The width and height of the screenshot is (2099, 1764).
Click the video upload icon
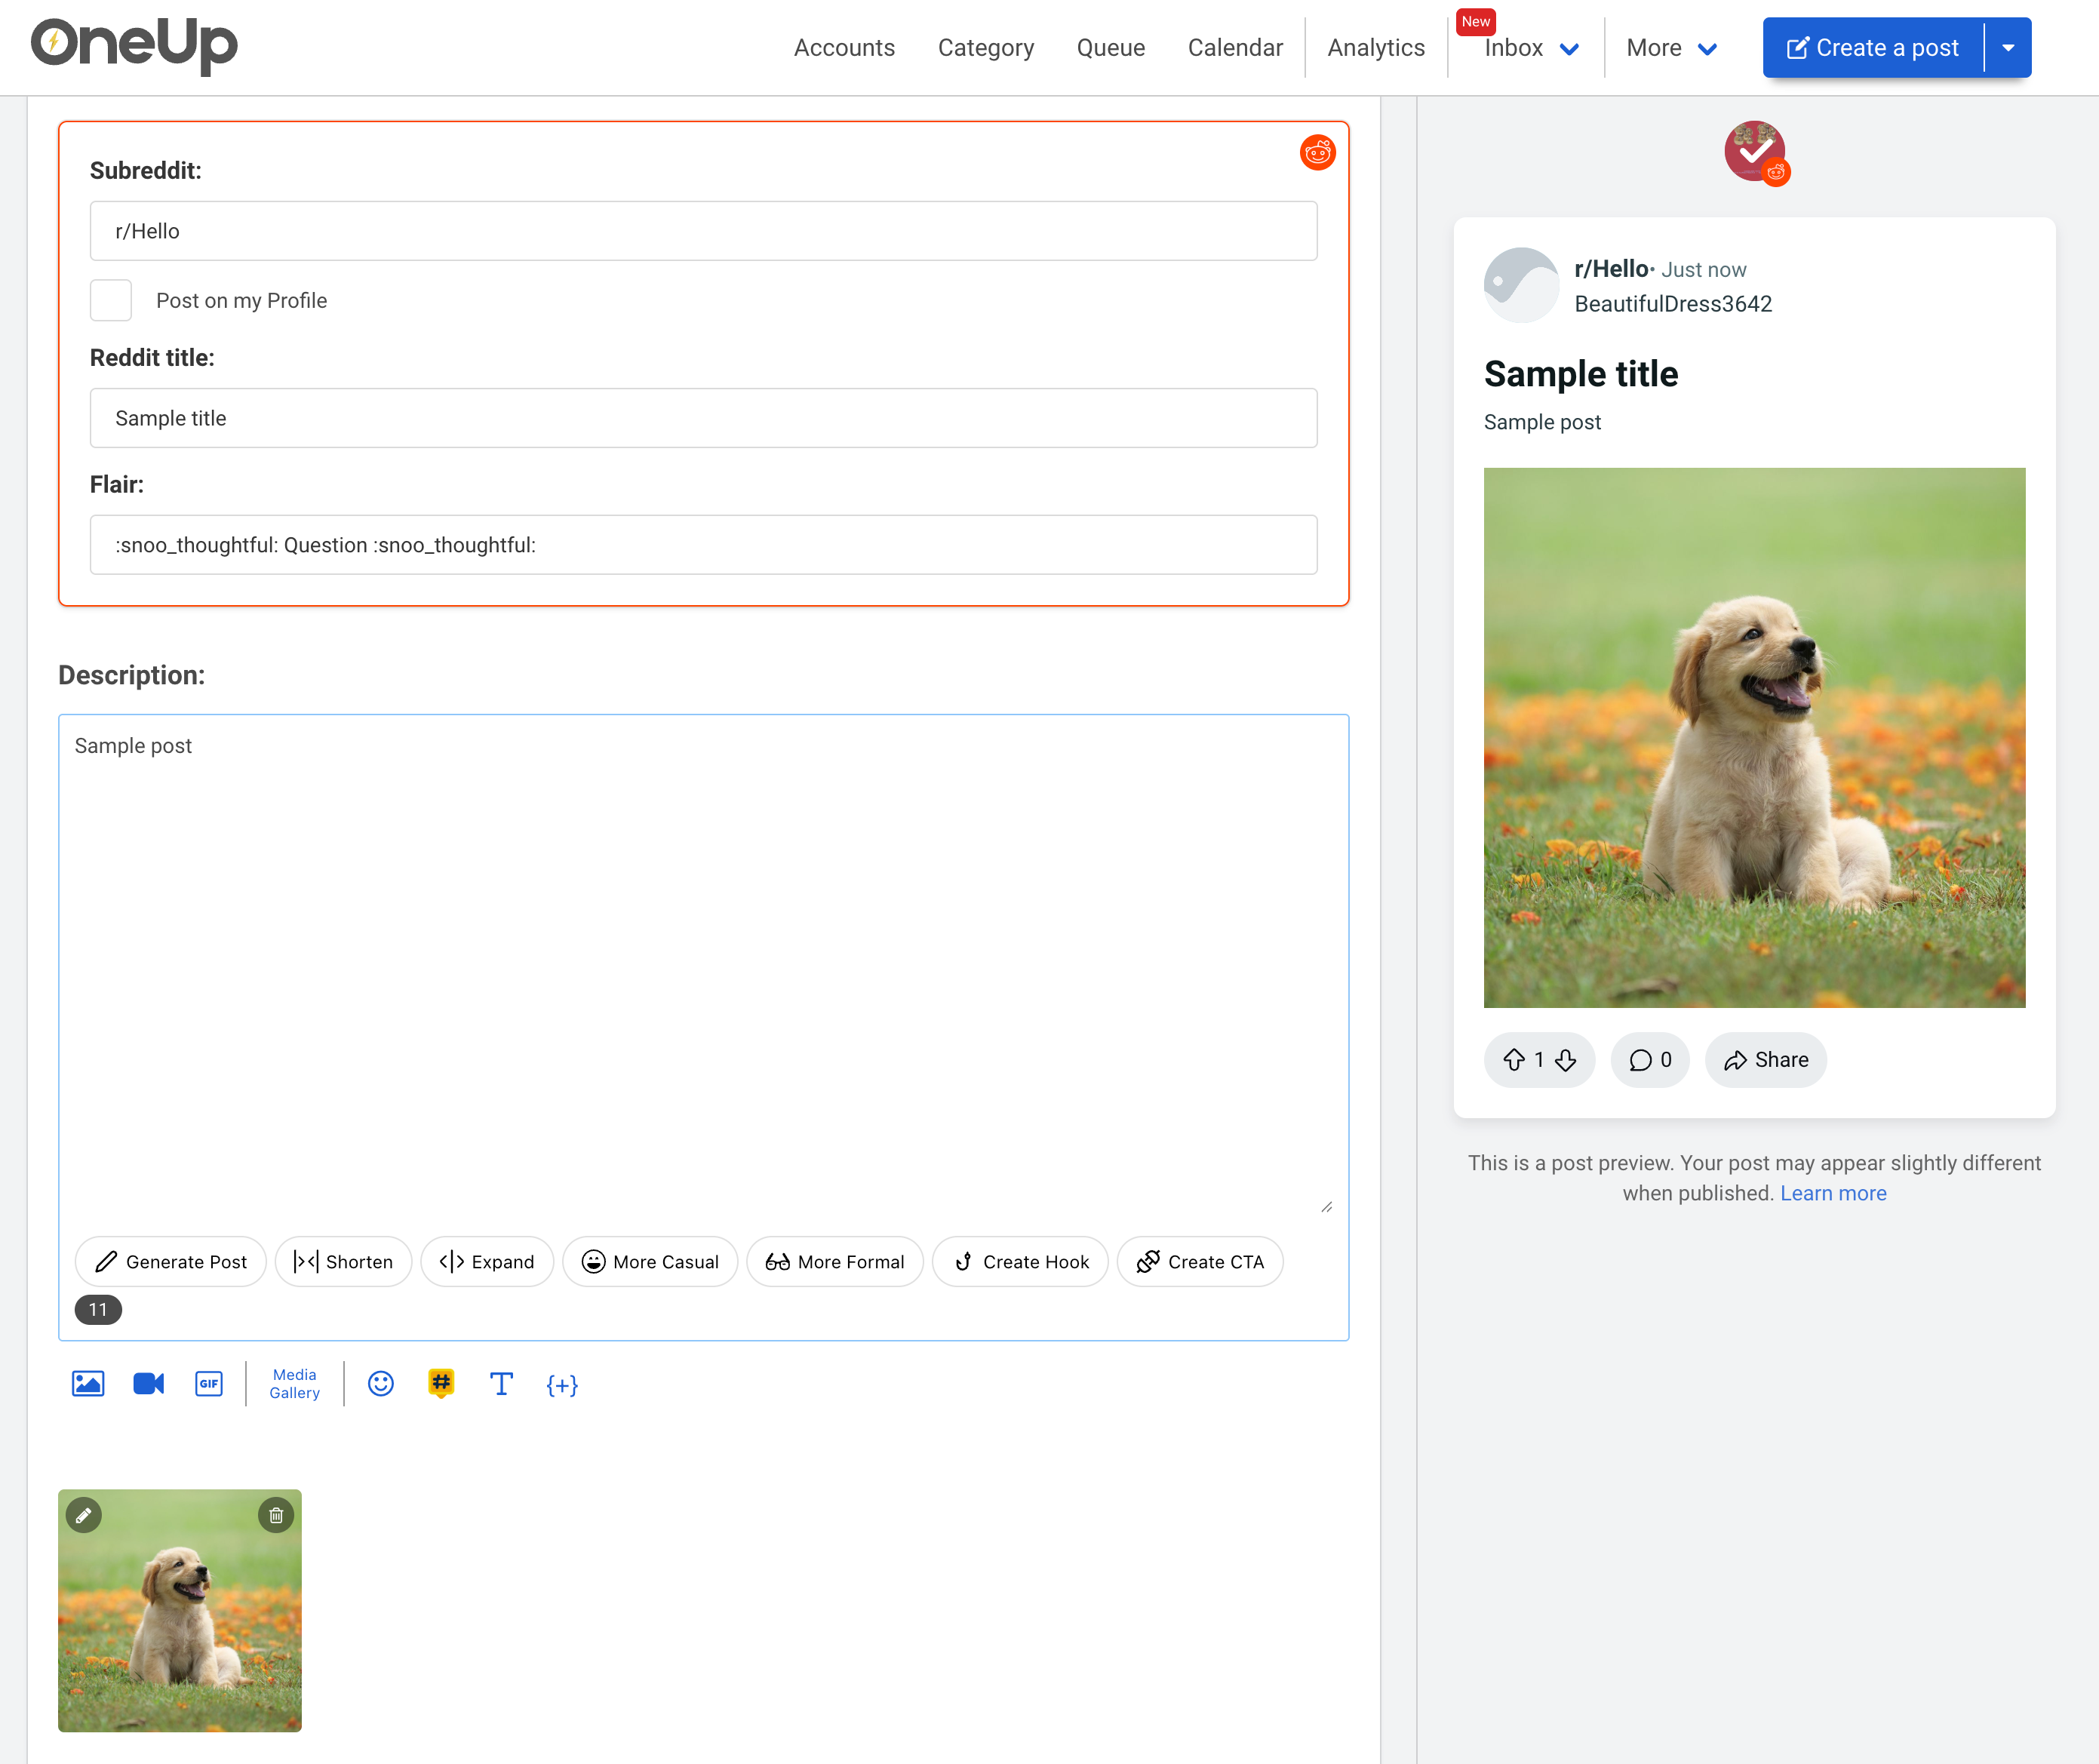click(x=148, y=1383)
